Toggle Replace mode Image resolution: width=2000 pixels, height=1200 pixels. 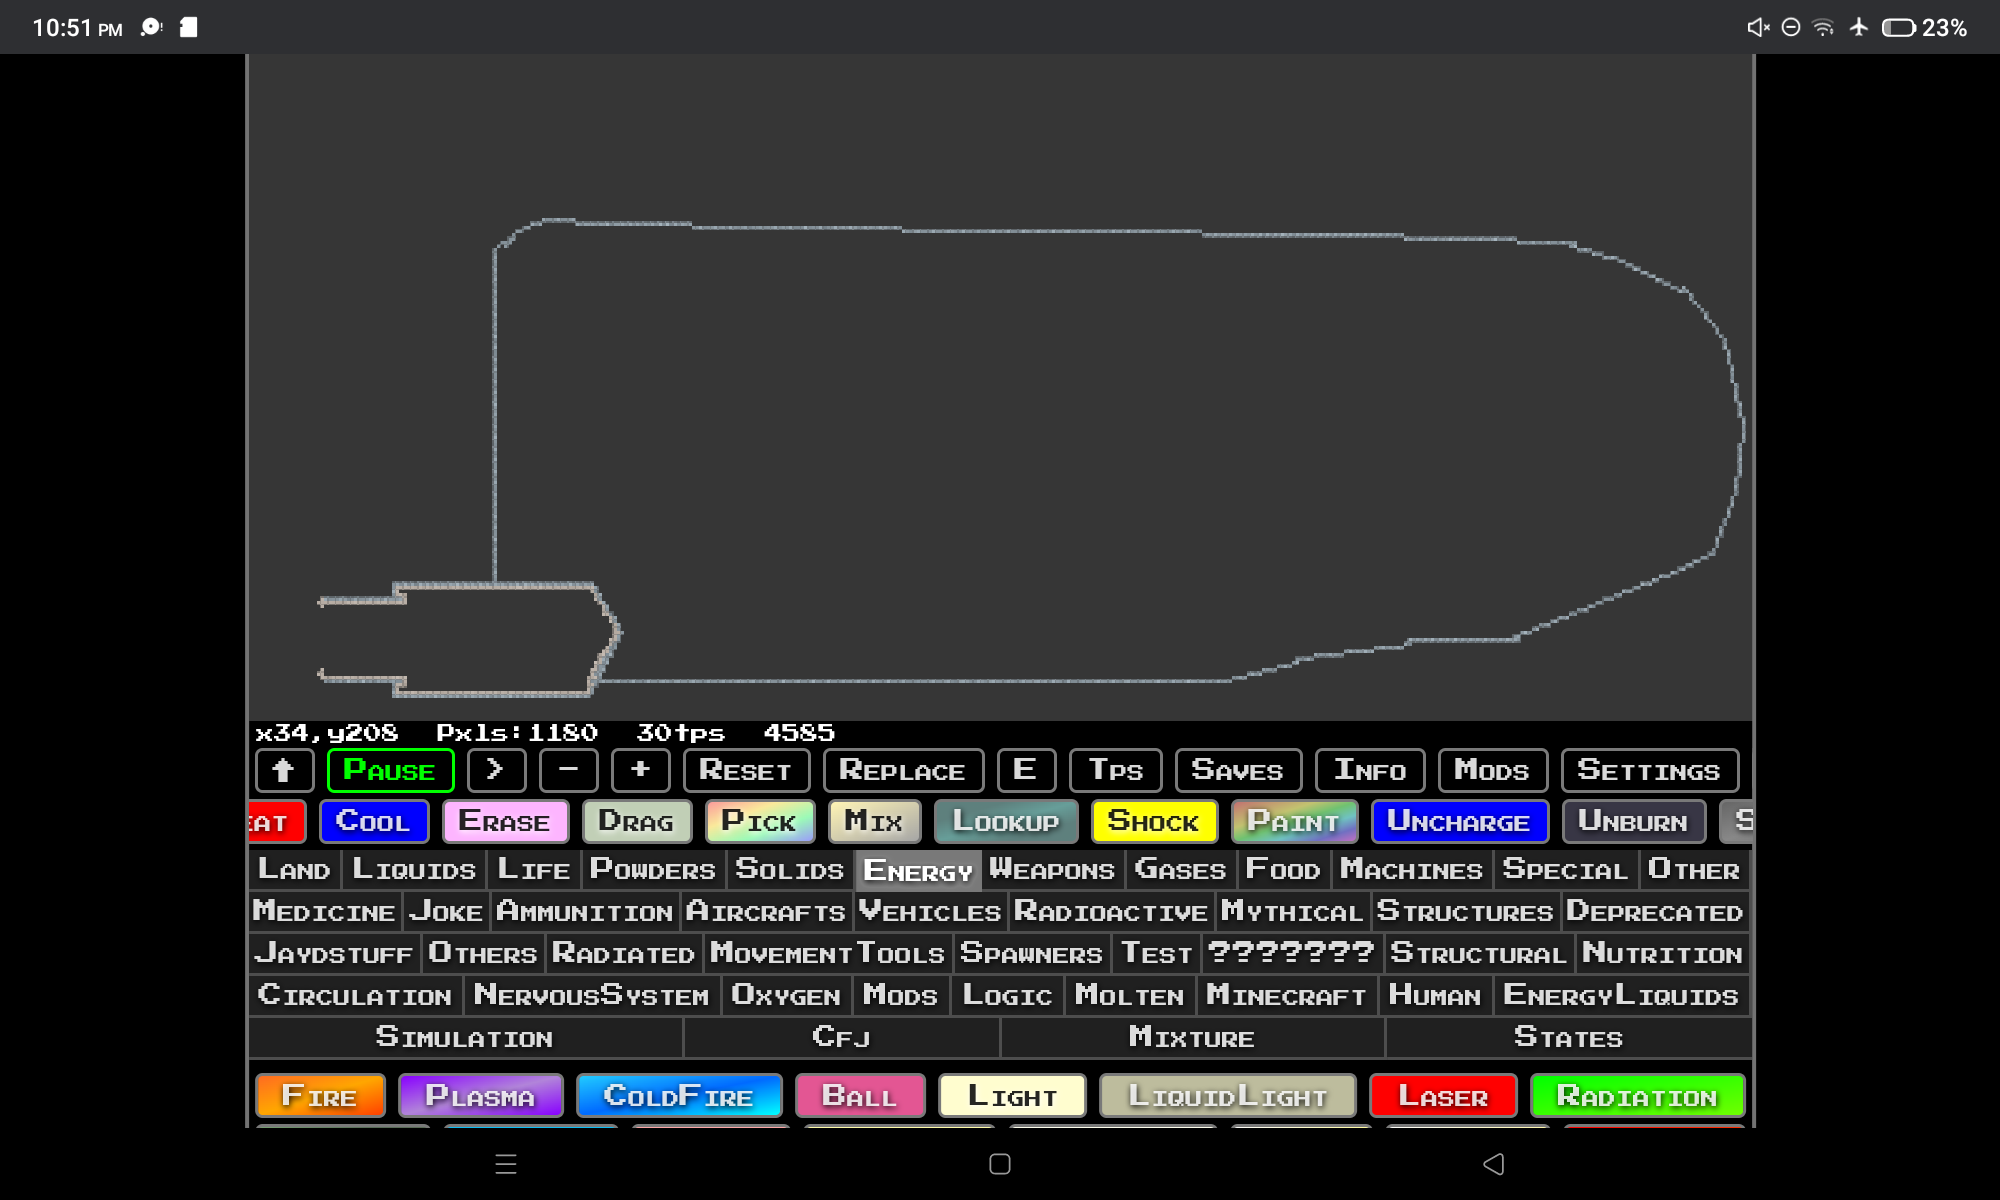point(902,771)
